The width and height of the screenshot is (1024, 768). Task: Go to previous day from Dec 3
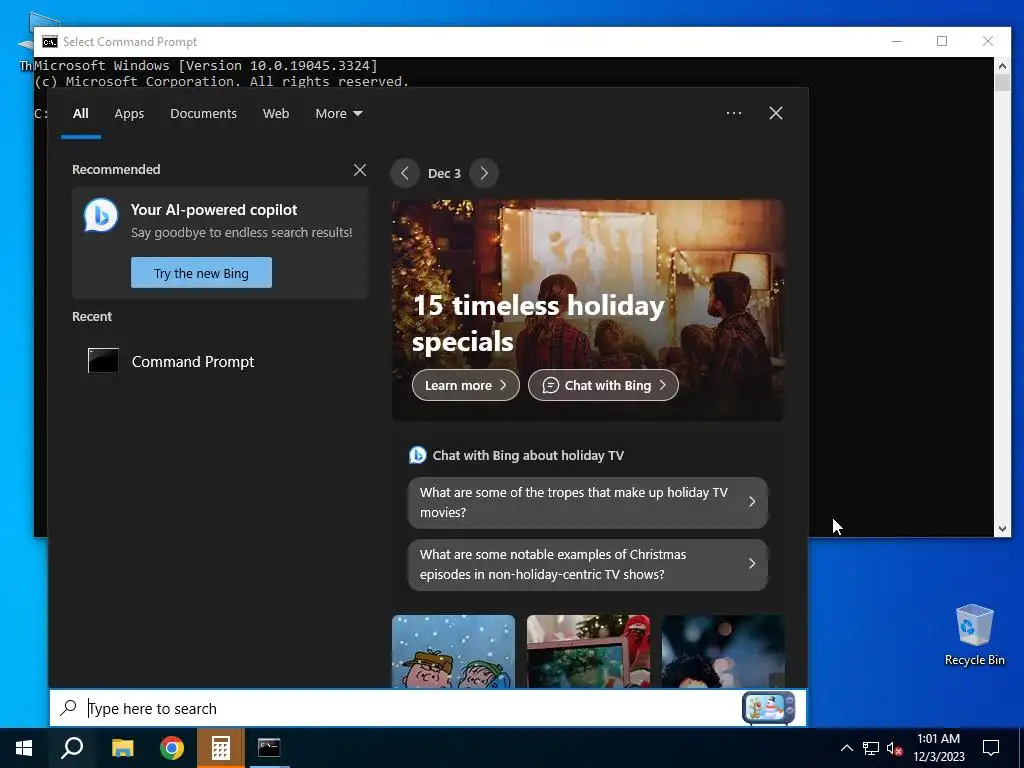(405, 173)
